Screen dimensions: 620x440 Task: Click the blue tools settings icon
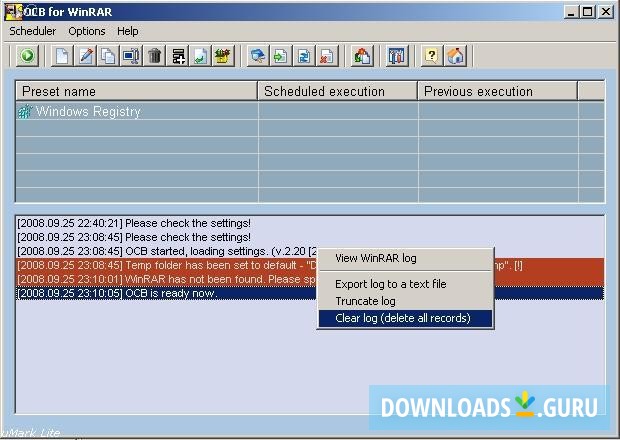pos(397,56)
